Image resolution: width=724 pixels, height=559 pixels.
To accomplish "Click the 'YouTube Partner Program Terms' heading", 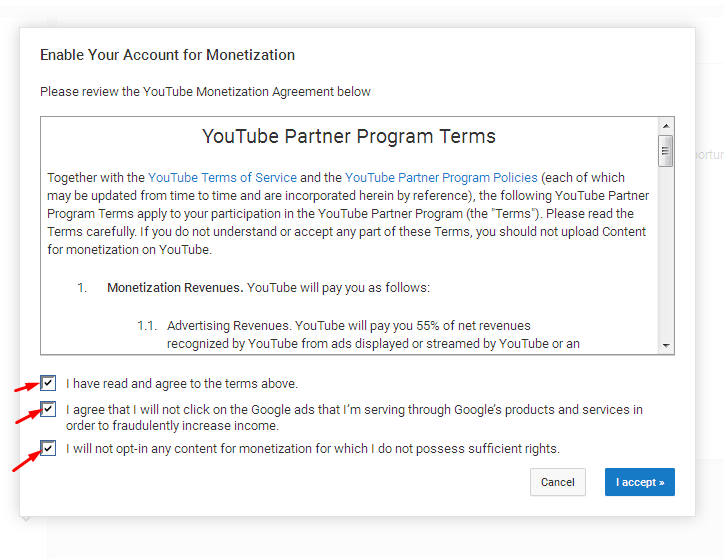I will tap(349, 136).
